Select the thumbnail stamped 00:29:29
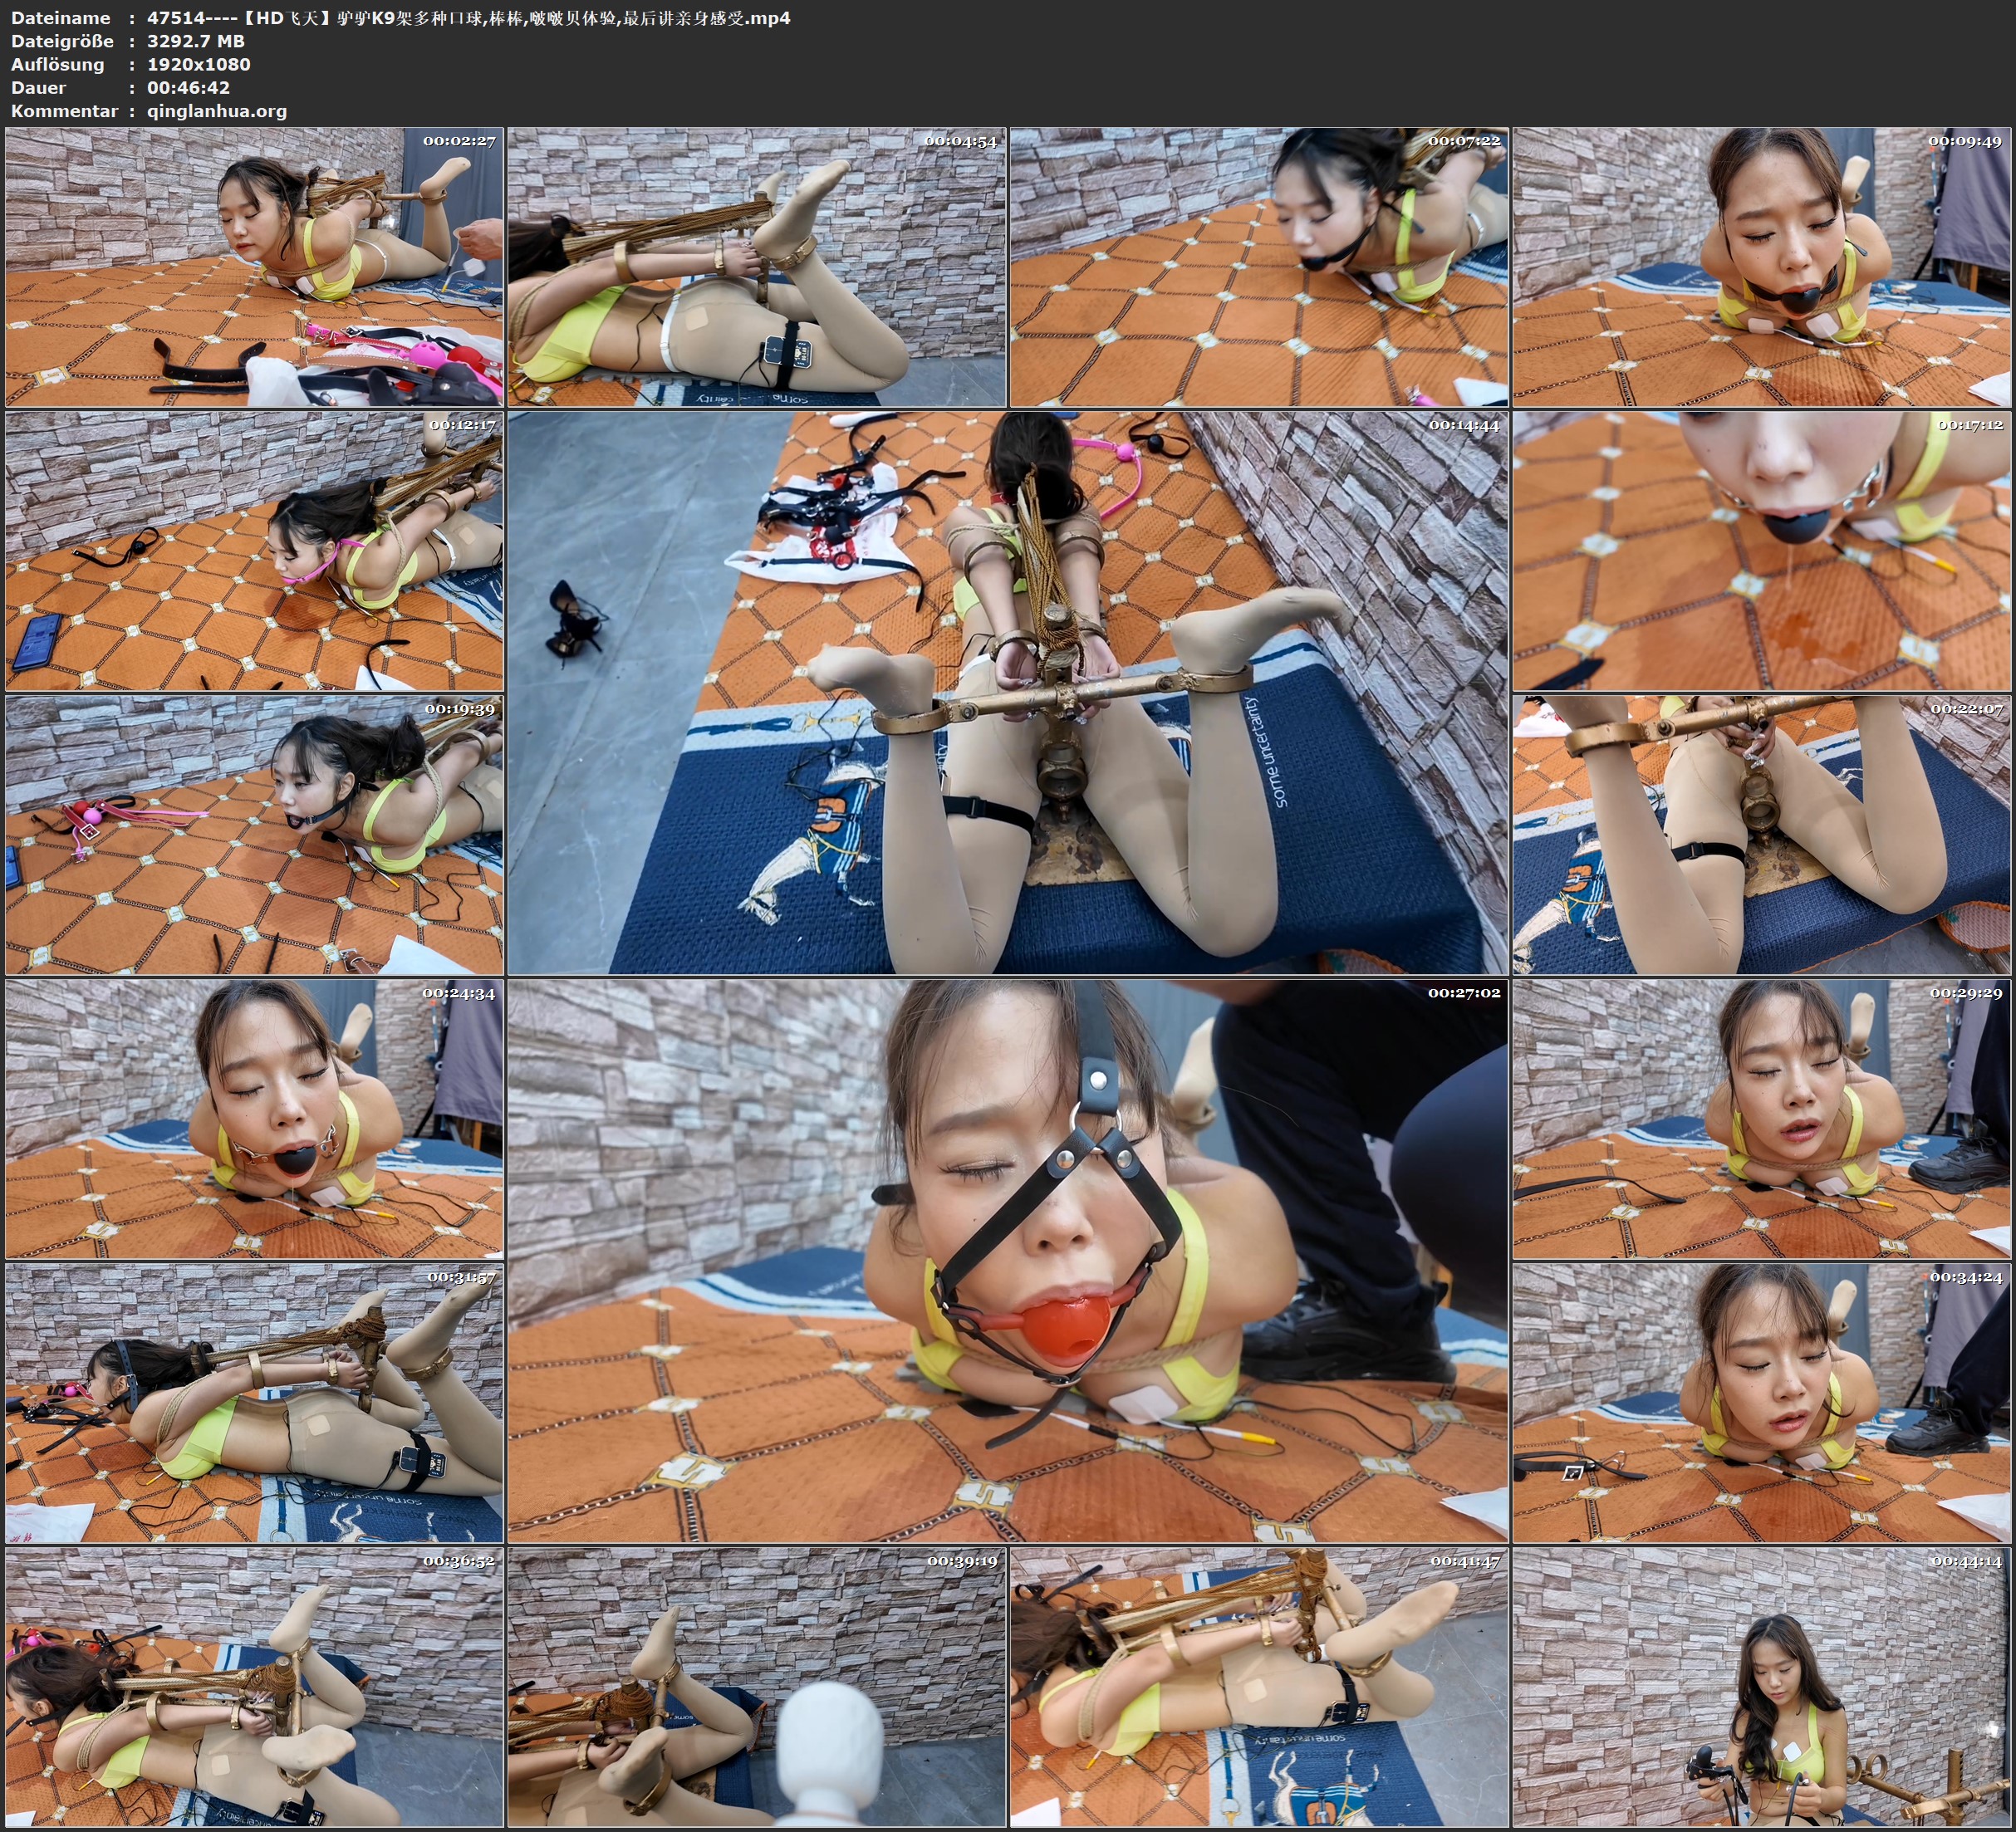2016x1832 pixels. [x=1761, y=1119]
